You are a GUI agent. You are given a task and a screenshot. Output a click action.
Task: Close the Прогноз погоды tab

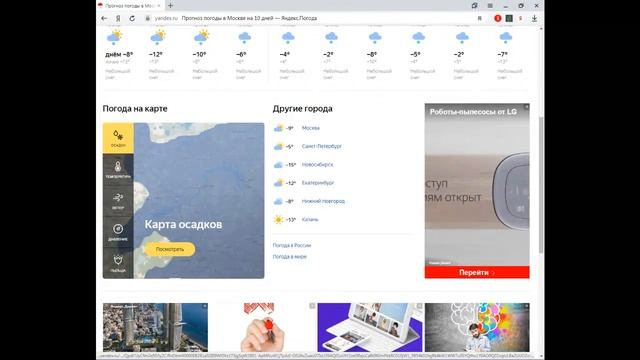(x=159, y=6)
